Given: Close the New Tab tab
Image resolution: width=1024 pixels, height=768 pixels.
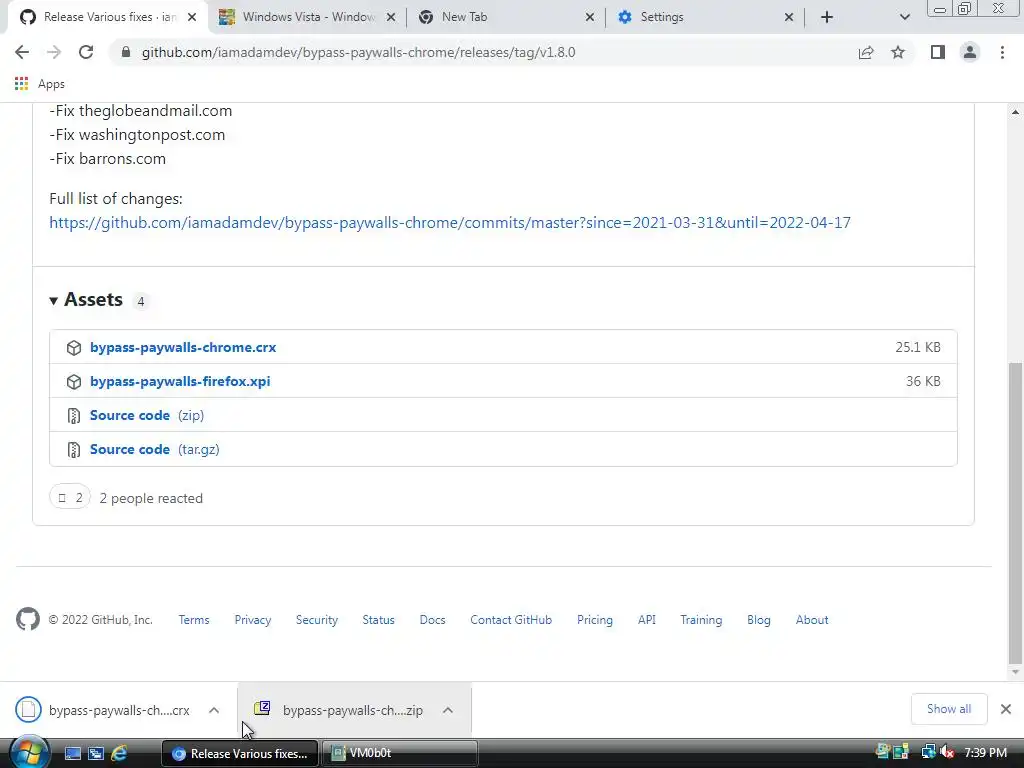Looking at the screenshot, I should point(590,17).
